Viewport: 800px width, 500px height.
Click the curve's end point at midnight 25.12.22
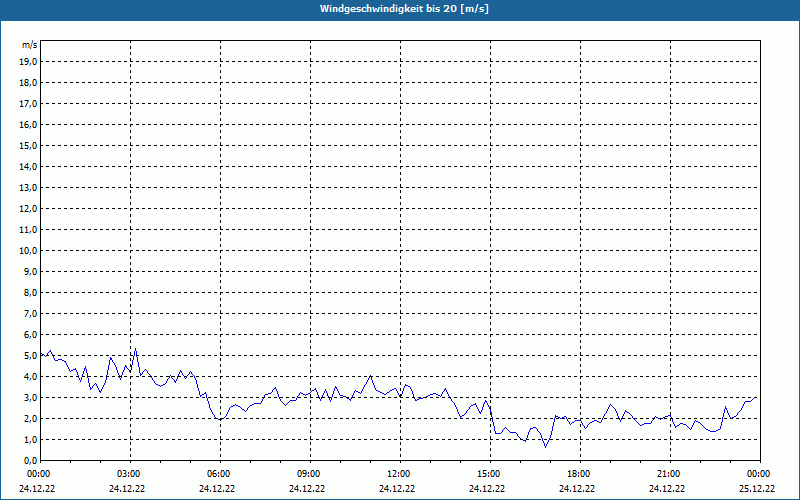pyautogui.click(x=756, y=397)
